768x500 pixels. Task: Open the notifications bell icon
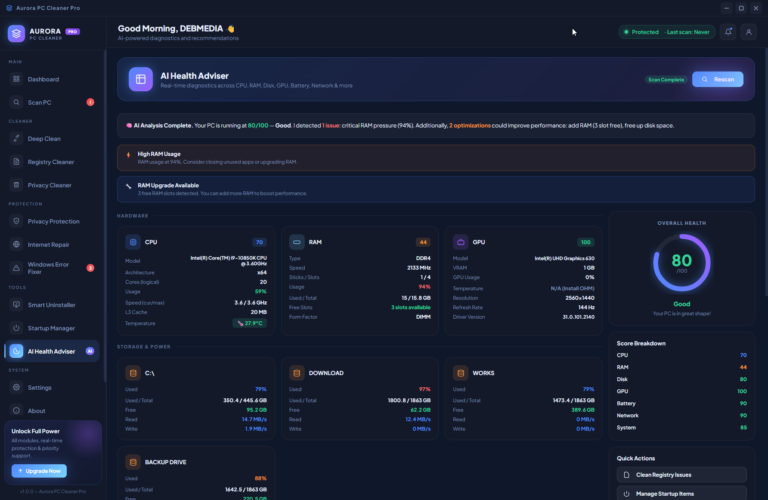coord(728,32)
